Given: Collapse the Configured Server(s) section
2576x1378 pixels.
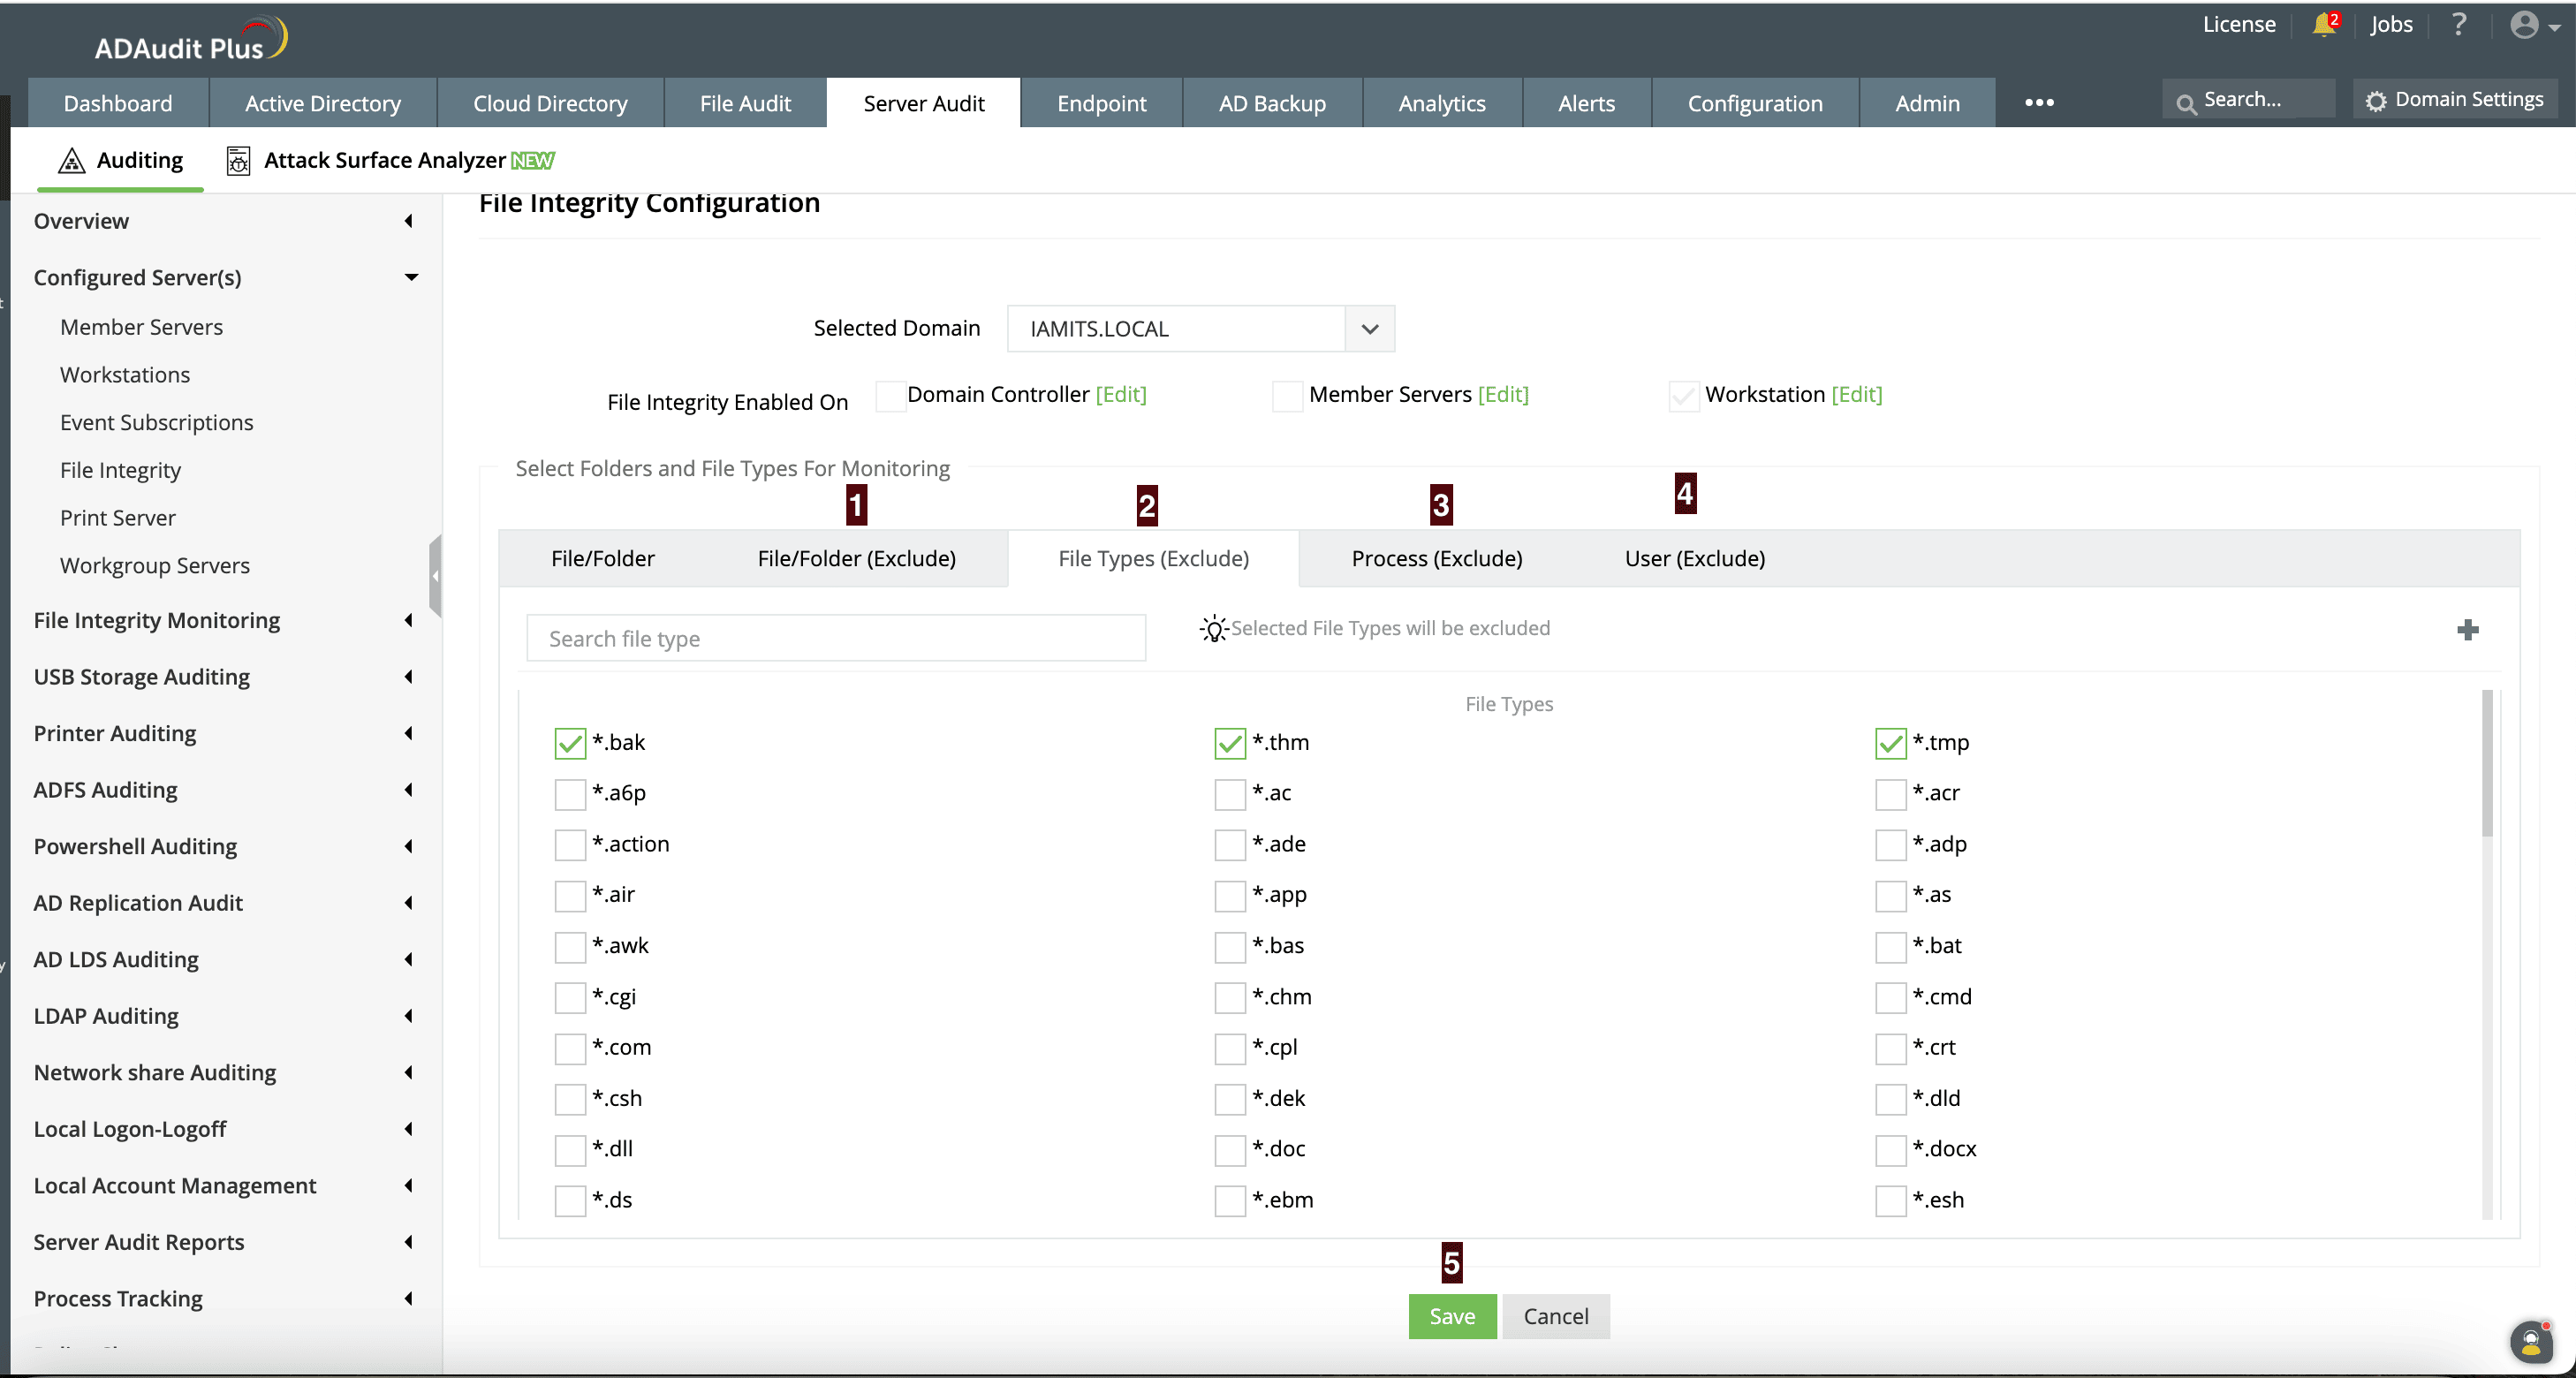Looking at the screenshot, I should 411,277.
